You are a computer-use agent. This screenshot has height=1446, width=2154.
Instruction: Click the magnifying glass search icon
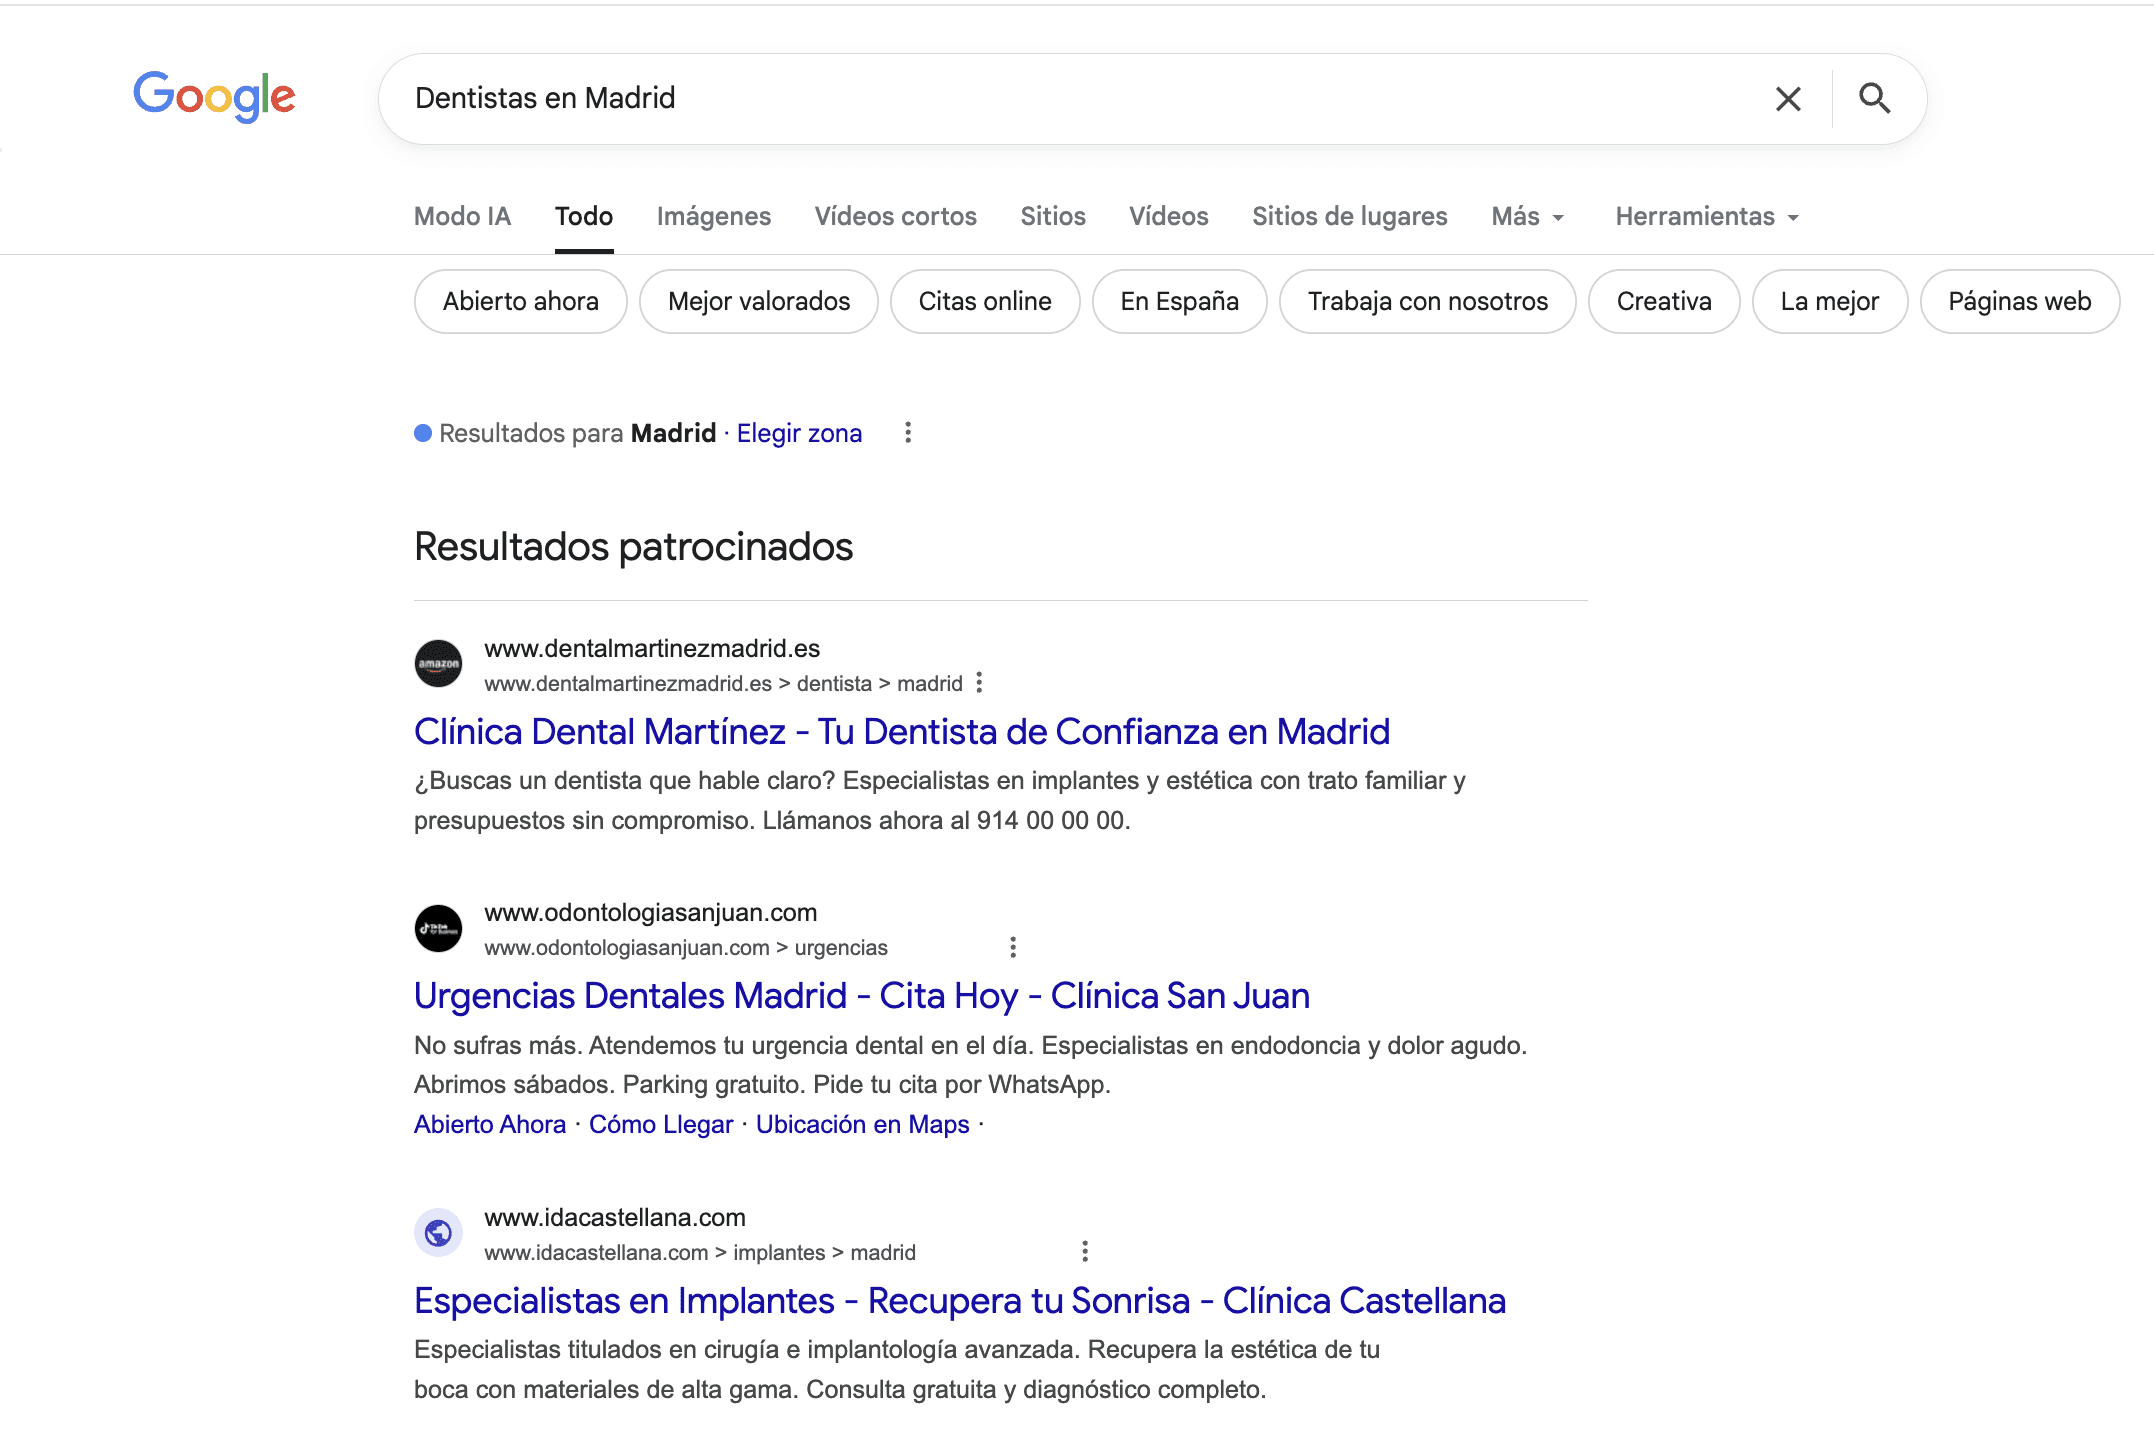pyautogui.click(x=1874, y=98)
